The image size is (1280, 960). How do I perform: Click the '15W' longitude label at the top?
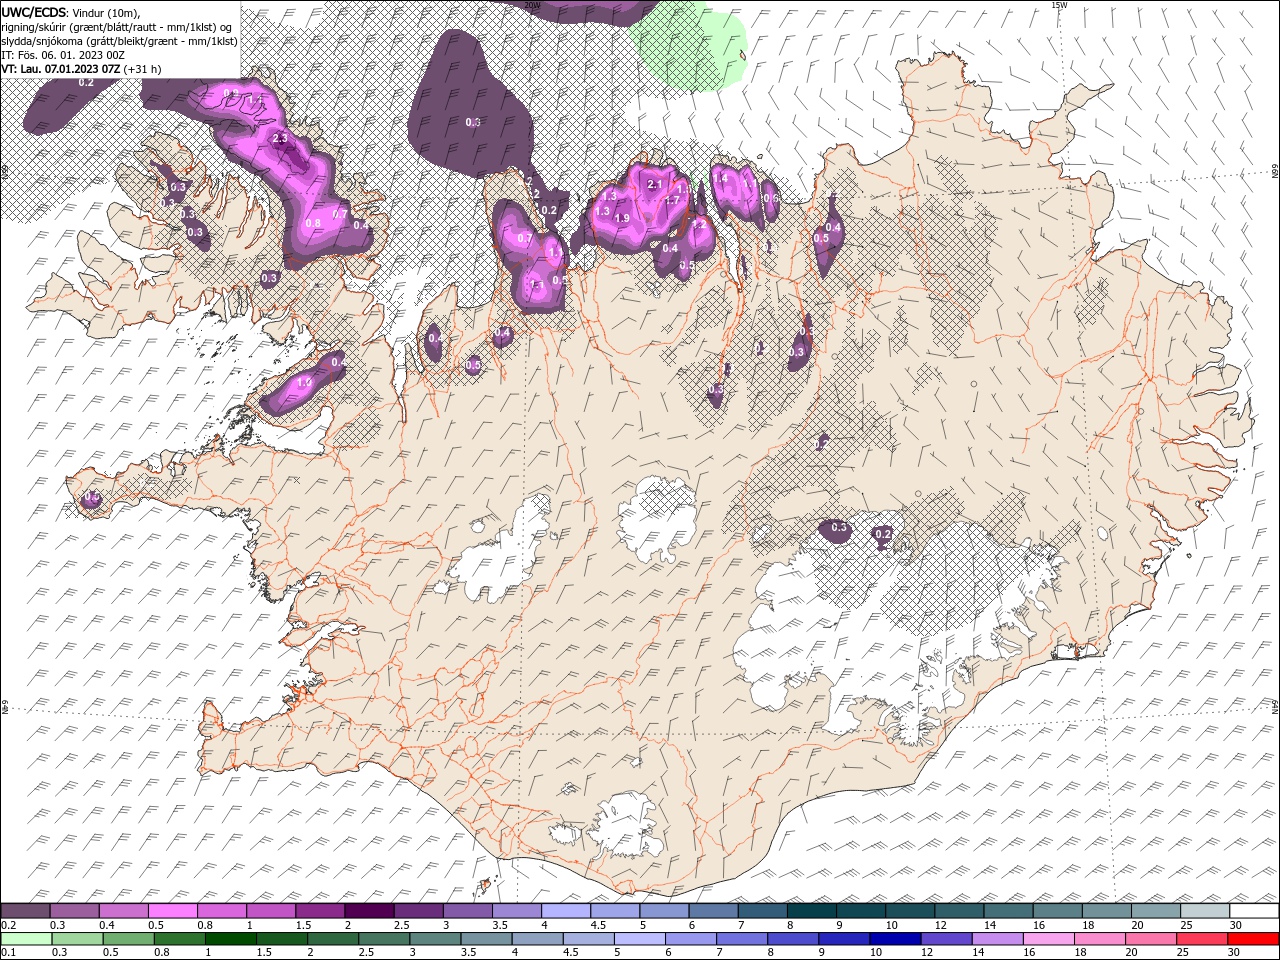pyautogui.click(x=1060, y=5)
